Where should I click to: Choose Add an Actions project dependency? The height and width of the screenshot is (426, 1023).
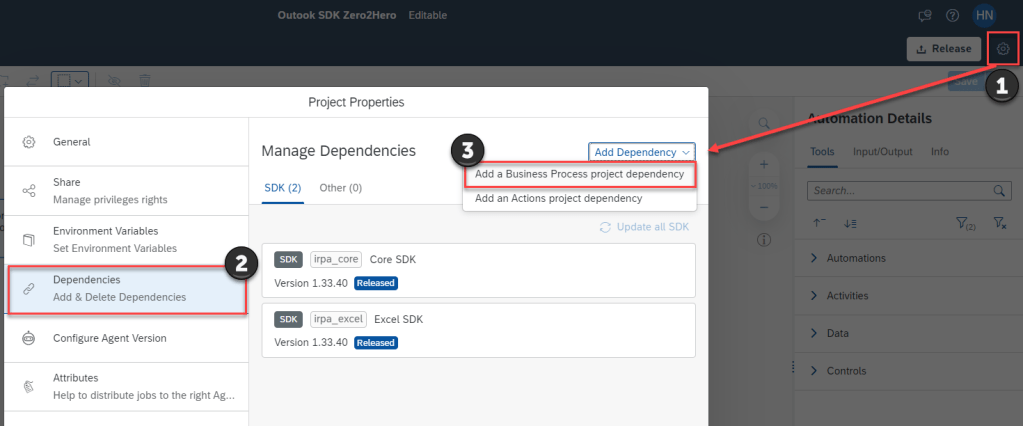point(558,198)
